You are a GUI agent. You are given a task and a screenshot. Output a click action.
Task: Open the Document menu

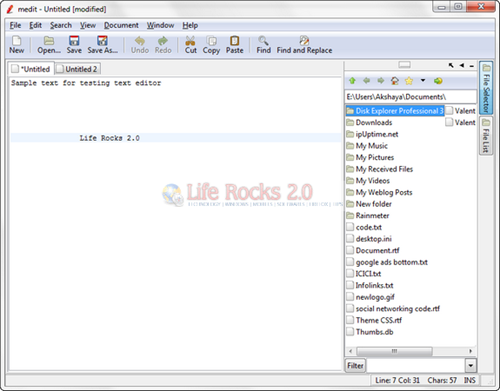tap(121, 25)
